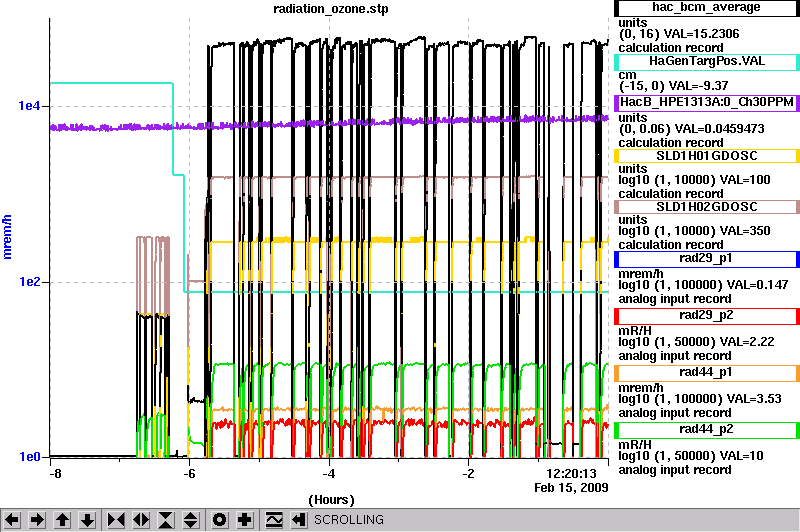Select the rad44_p2 legend entry
The width and height of the screenshot is (800, 532).
coord(707,430)
